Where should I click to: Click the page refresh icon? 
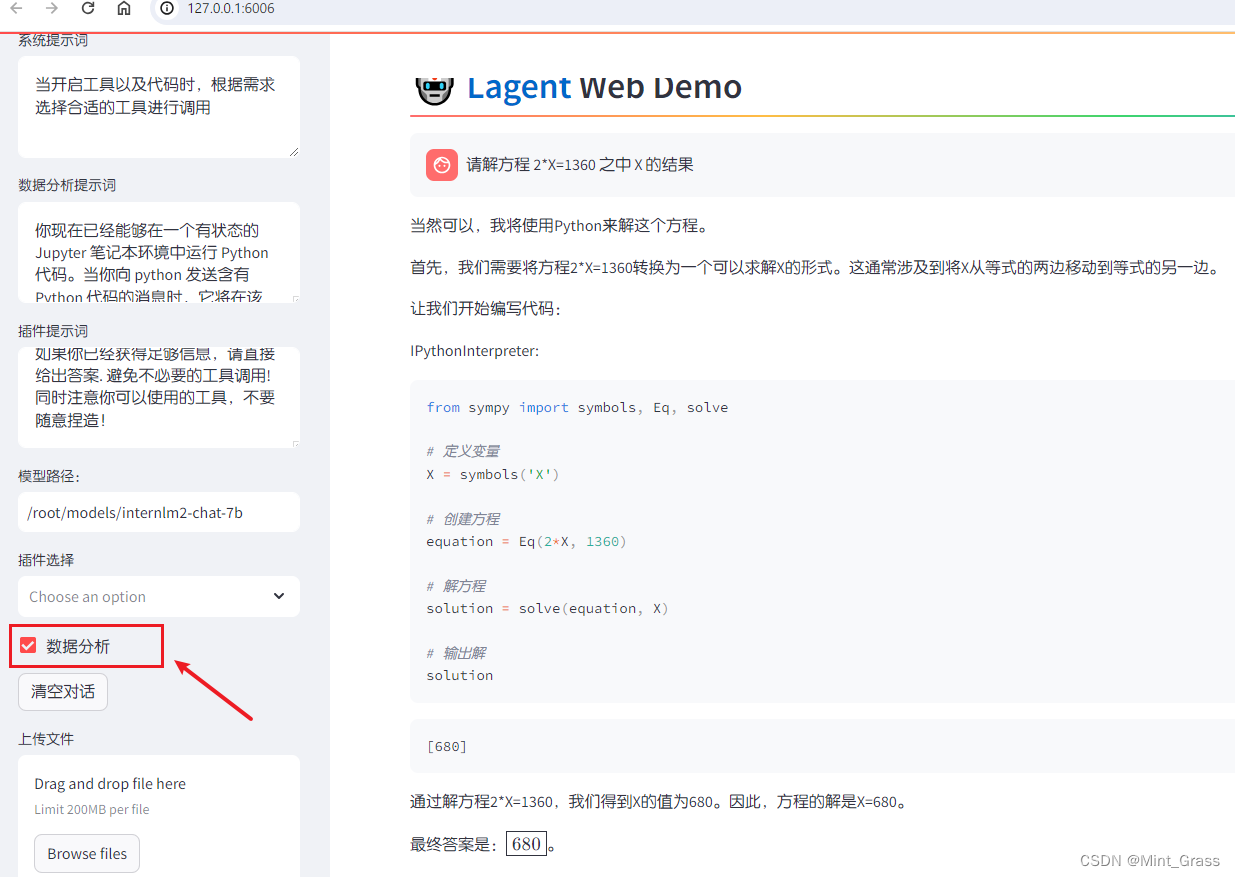[88, 8]
